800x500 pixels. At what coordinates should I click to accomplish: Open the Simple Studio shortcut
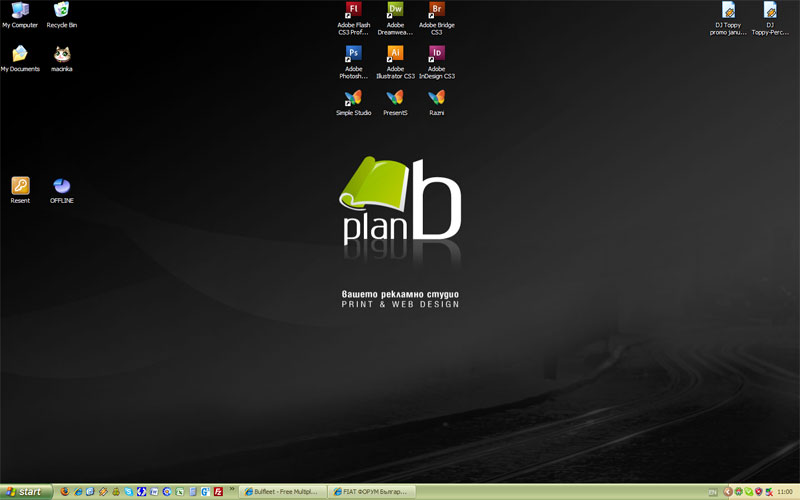click(x=353, y=98)
